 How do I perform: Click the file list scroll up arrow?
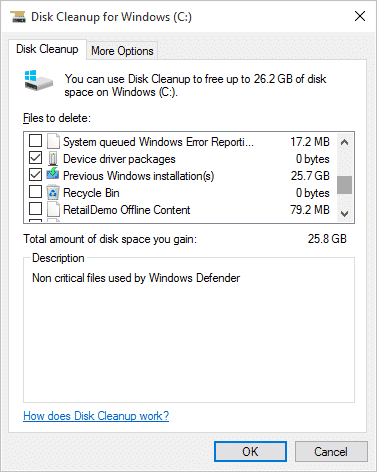(345, 142)
